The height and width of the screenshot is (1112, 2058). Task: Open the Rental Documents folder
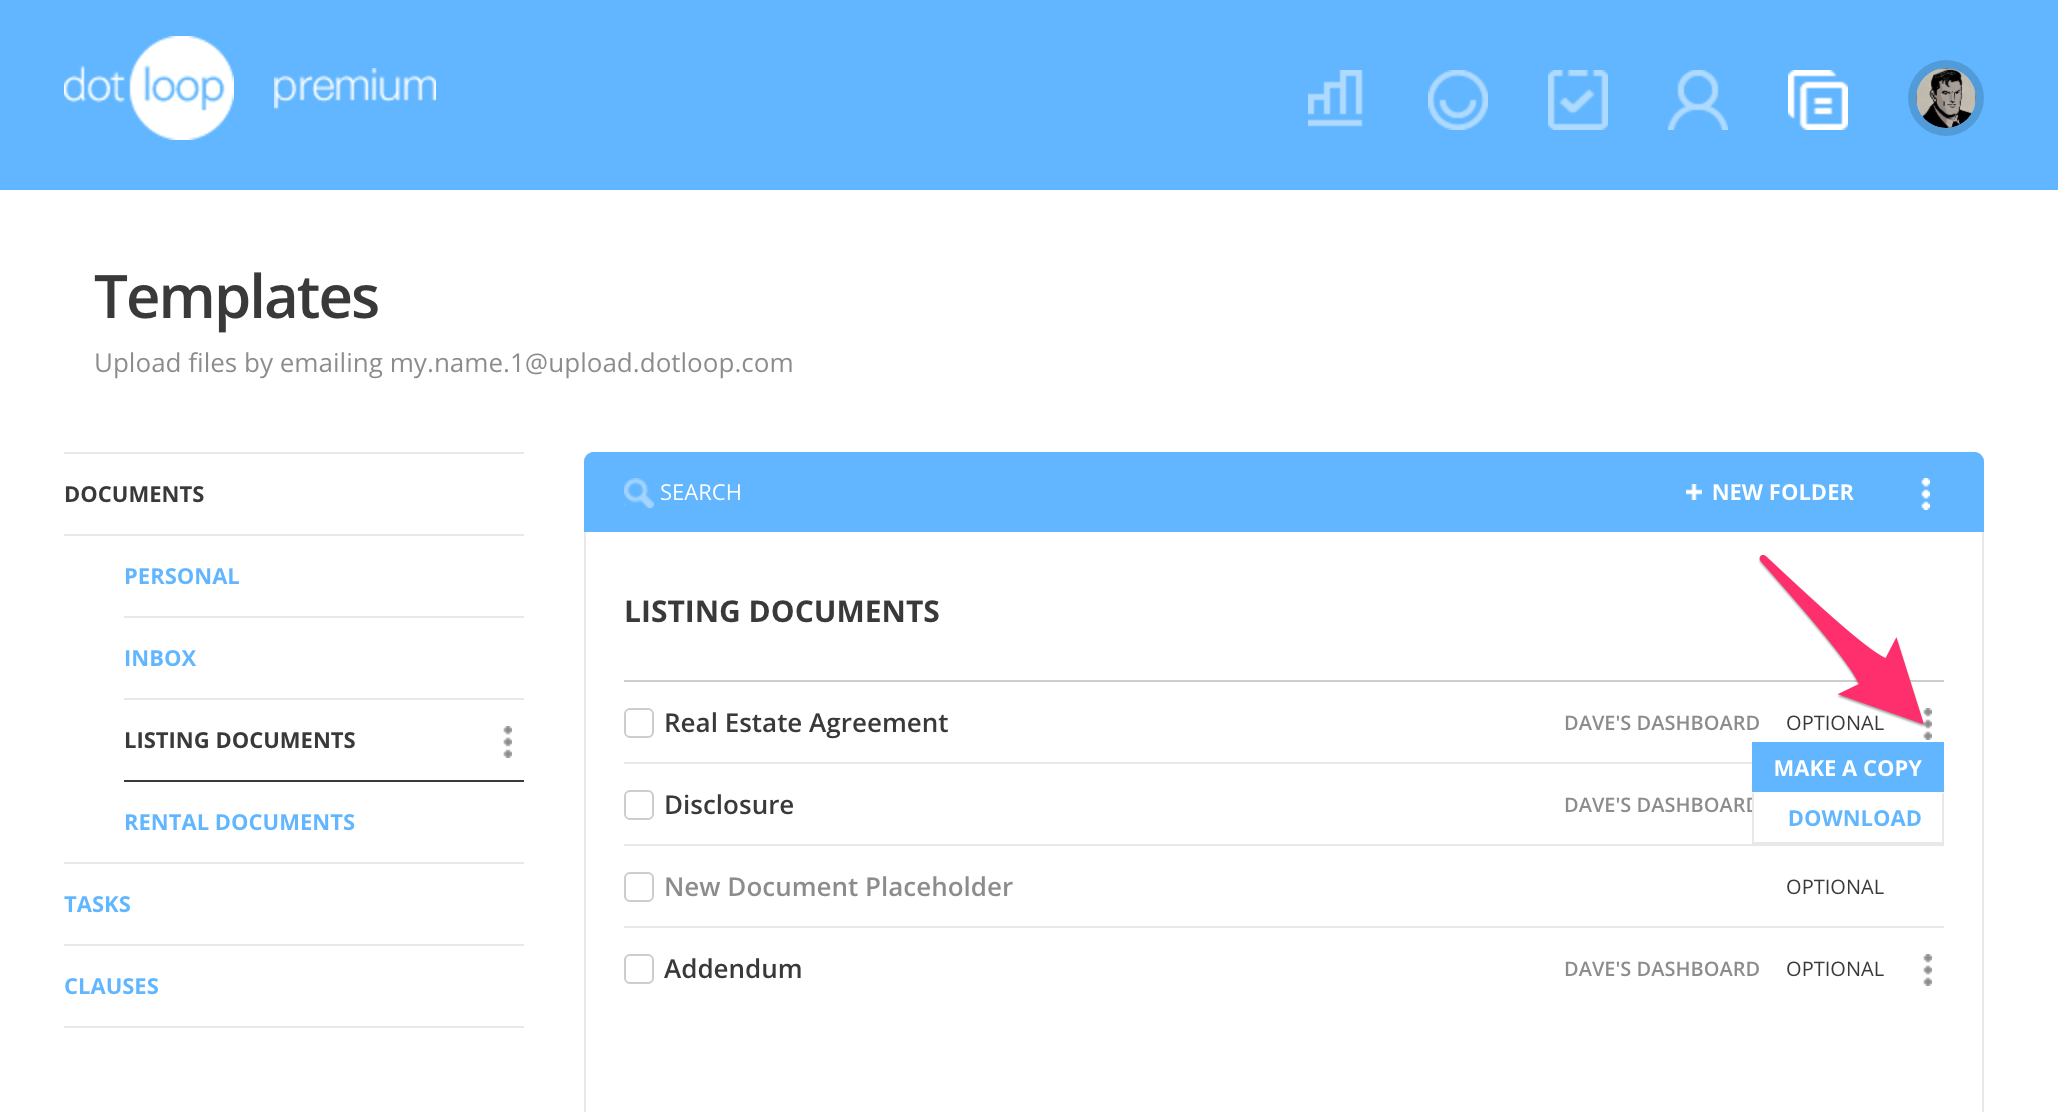[239, 822]
